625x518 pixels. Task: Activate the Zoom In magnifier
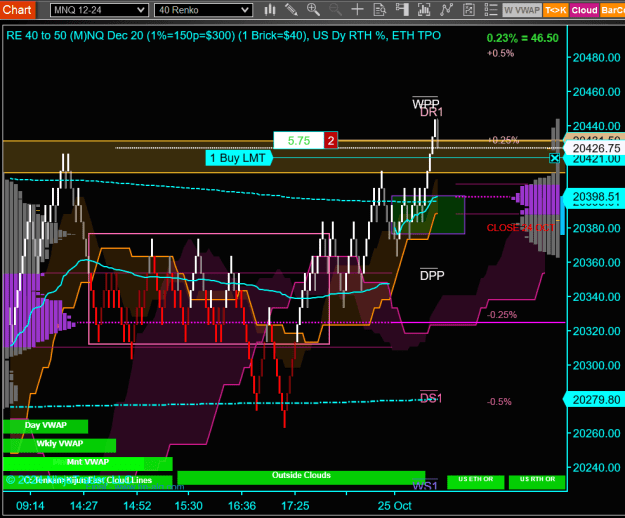coord(313,10)
